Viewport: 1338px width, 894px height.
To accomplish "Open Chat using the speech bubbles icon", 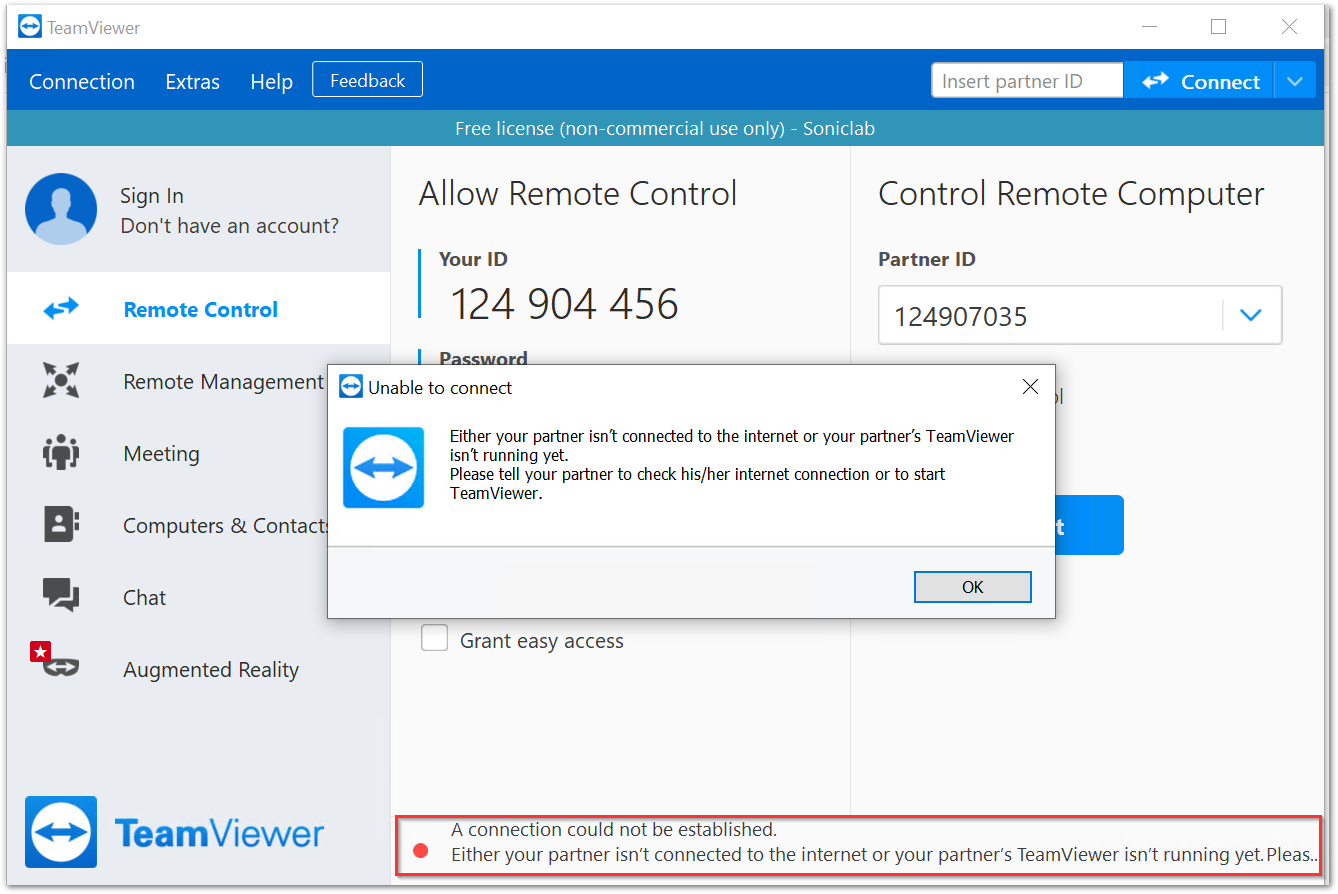I will [x=61, y=596].
